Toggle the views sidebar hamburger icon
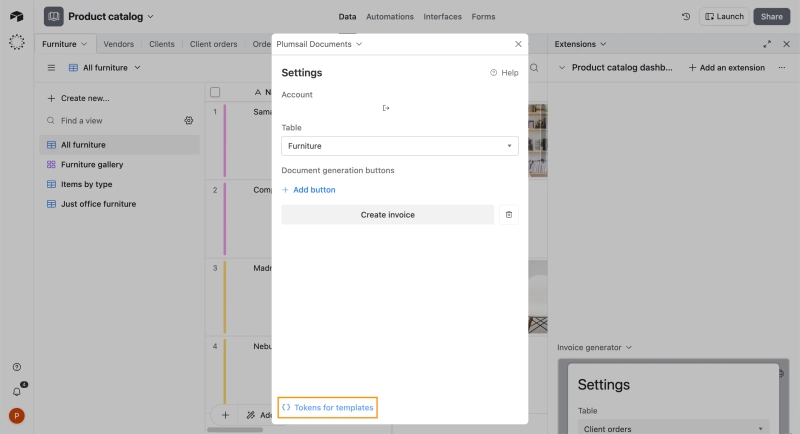 click(x=51, y=67)
